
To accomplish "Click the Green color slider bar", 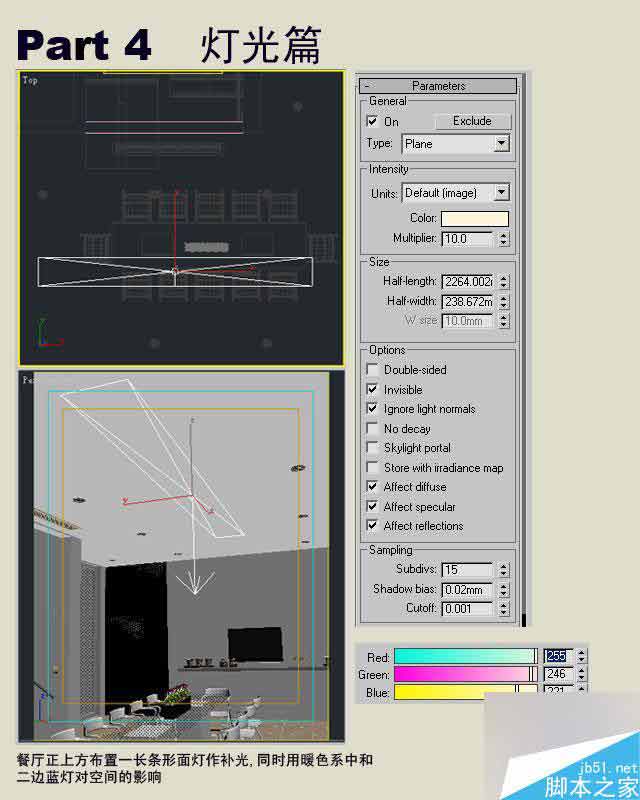I will (466, 674).
